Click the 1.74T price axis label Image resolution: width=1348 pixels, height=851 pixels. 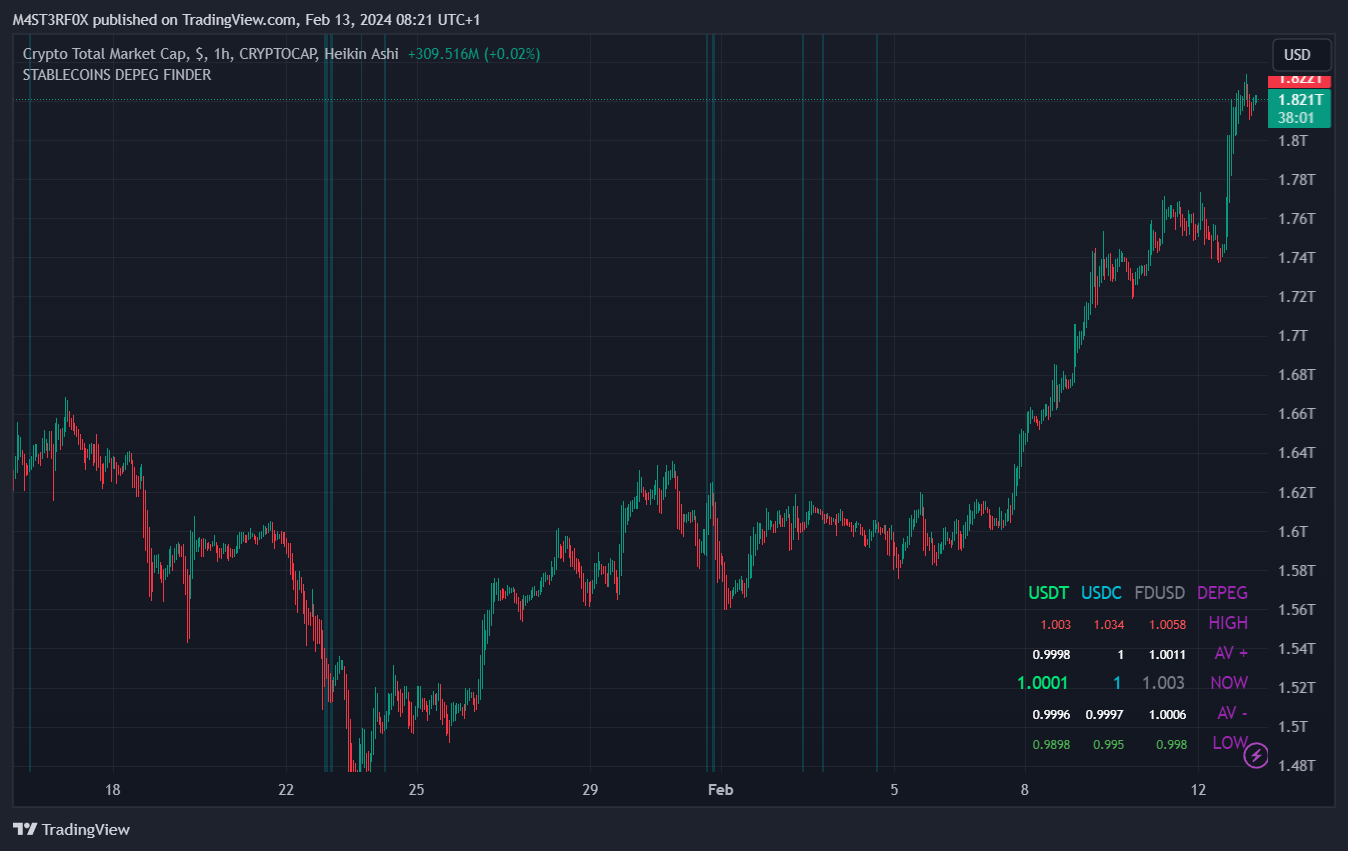tap(1296, 257)
